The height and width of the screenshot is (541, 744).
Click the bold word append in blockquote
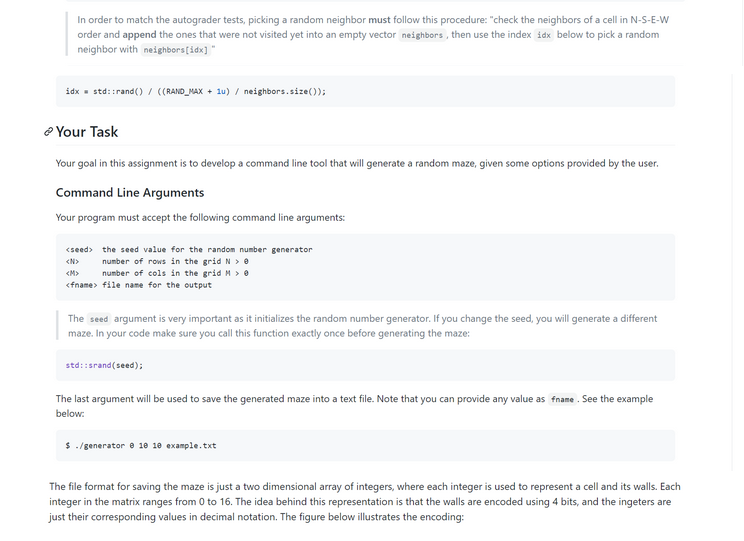(140, 35)
